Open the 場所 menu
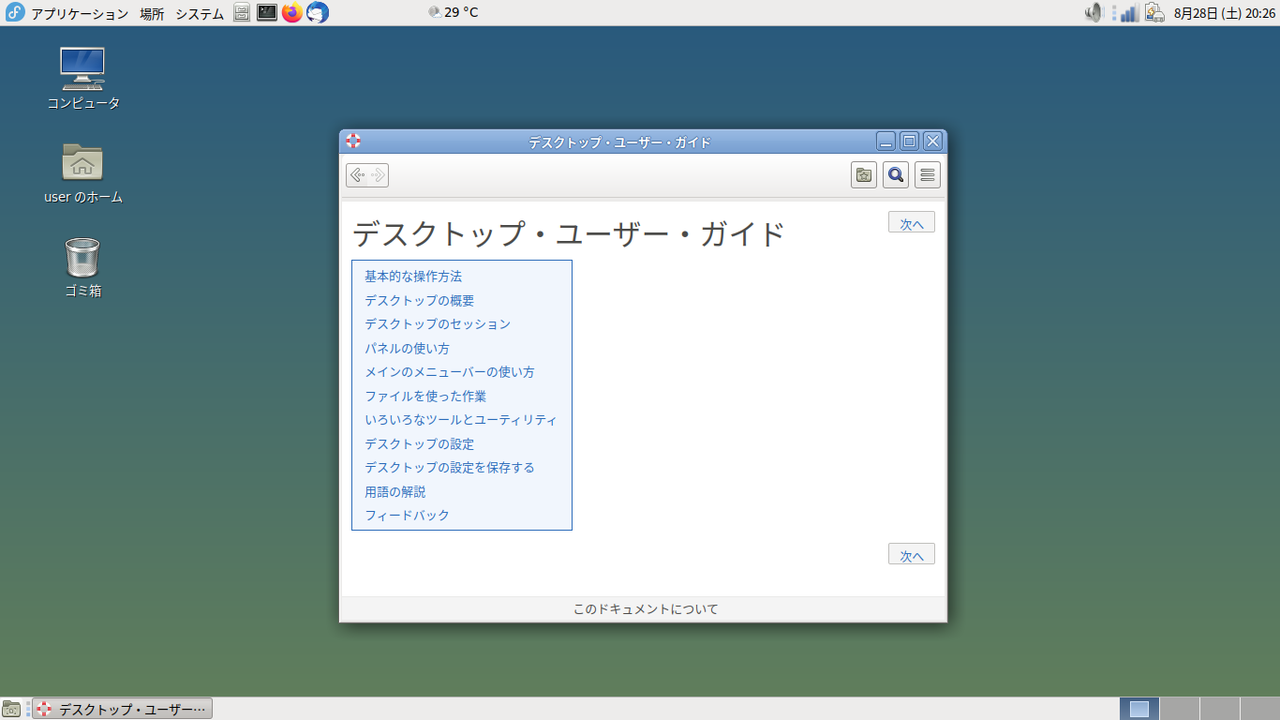 pos(152,14)
